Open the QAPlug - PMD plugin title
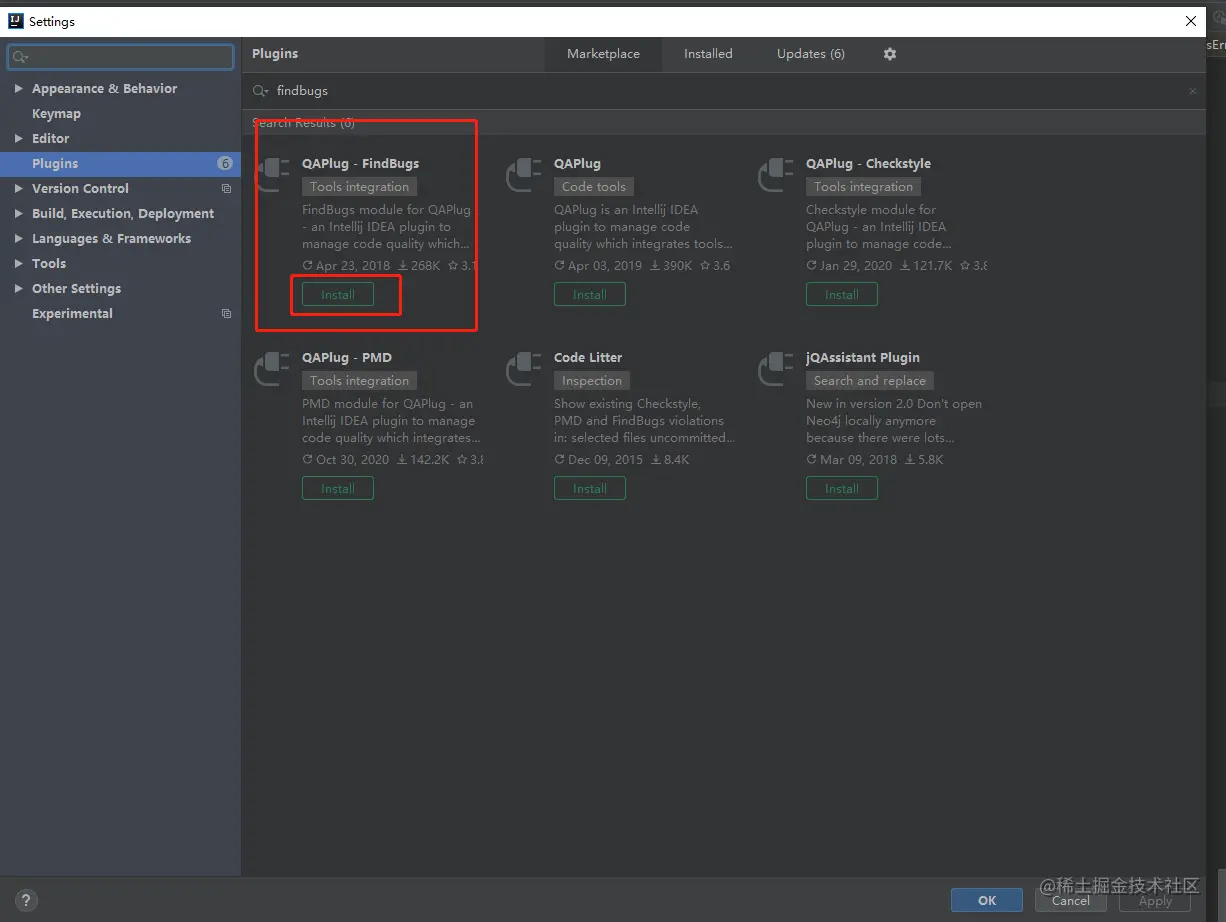 pos(347,358)
